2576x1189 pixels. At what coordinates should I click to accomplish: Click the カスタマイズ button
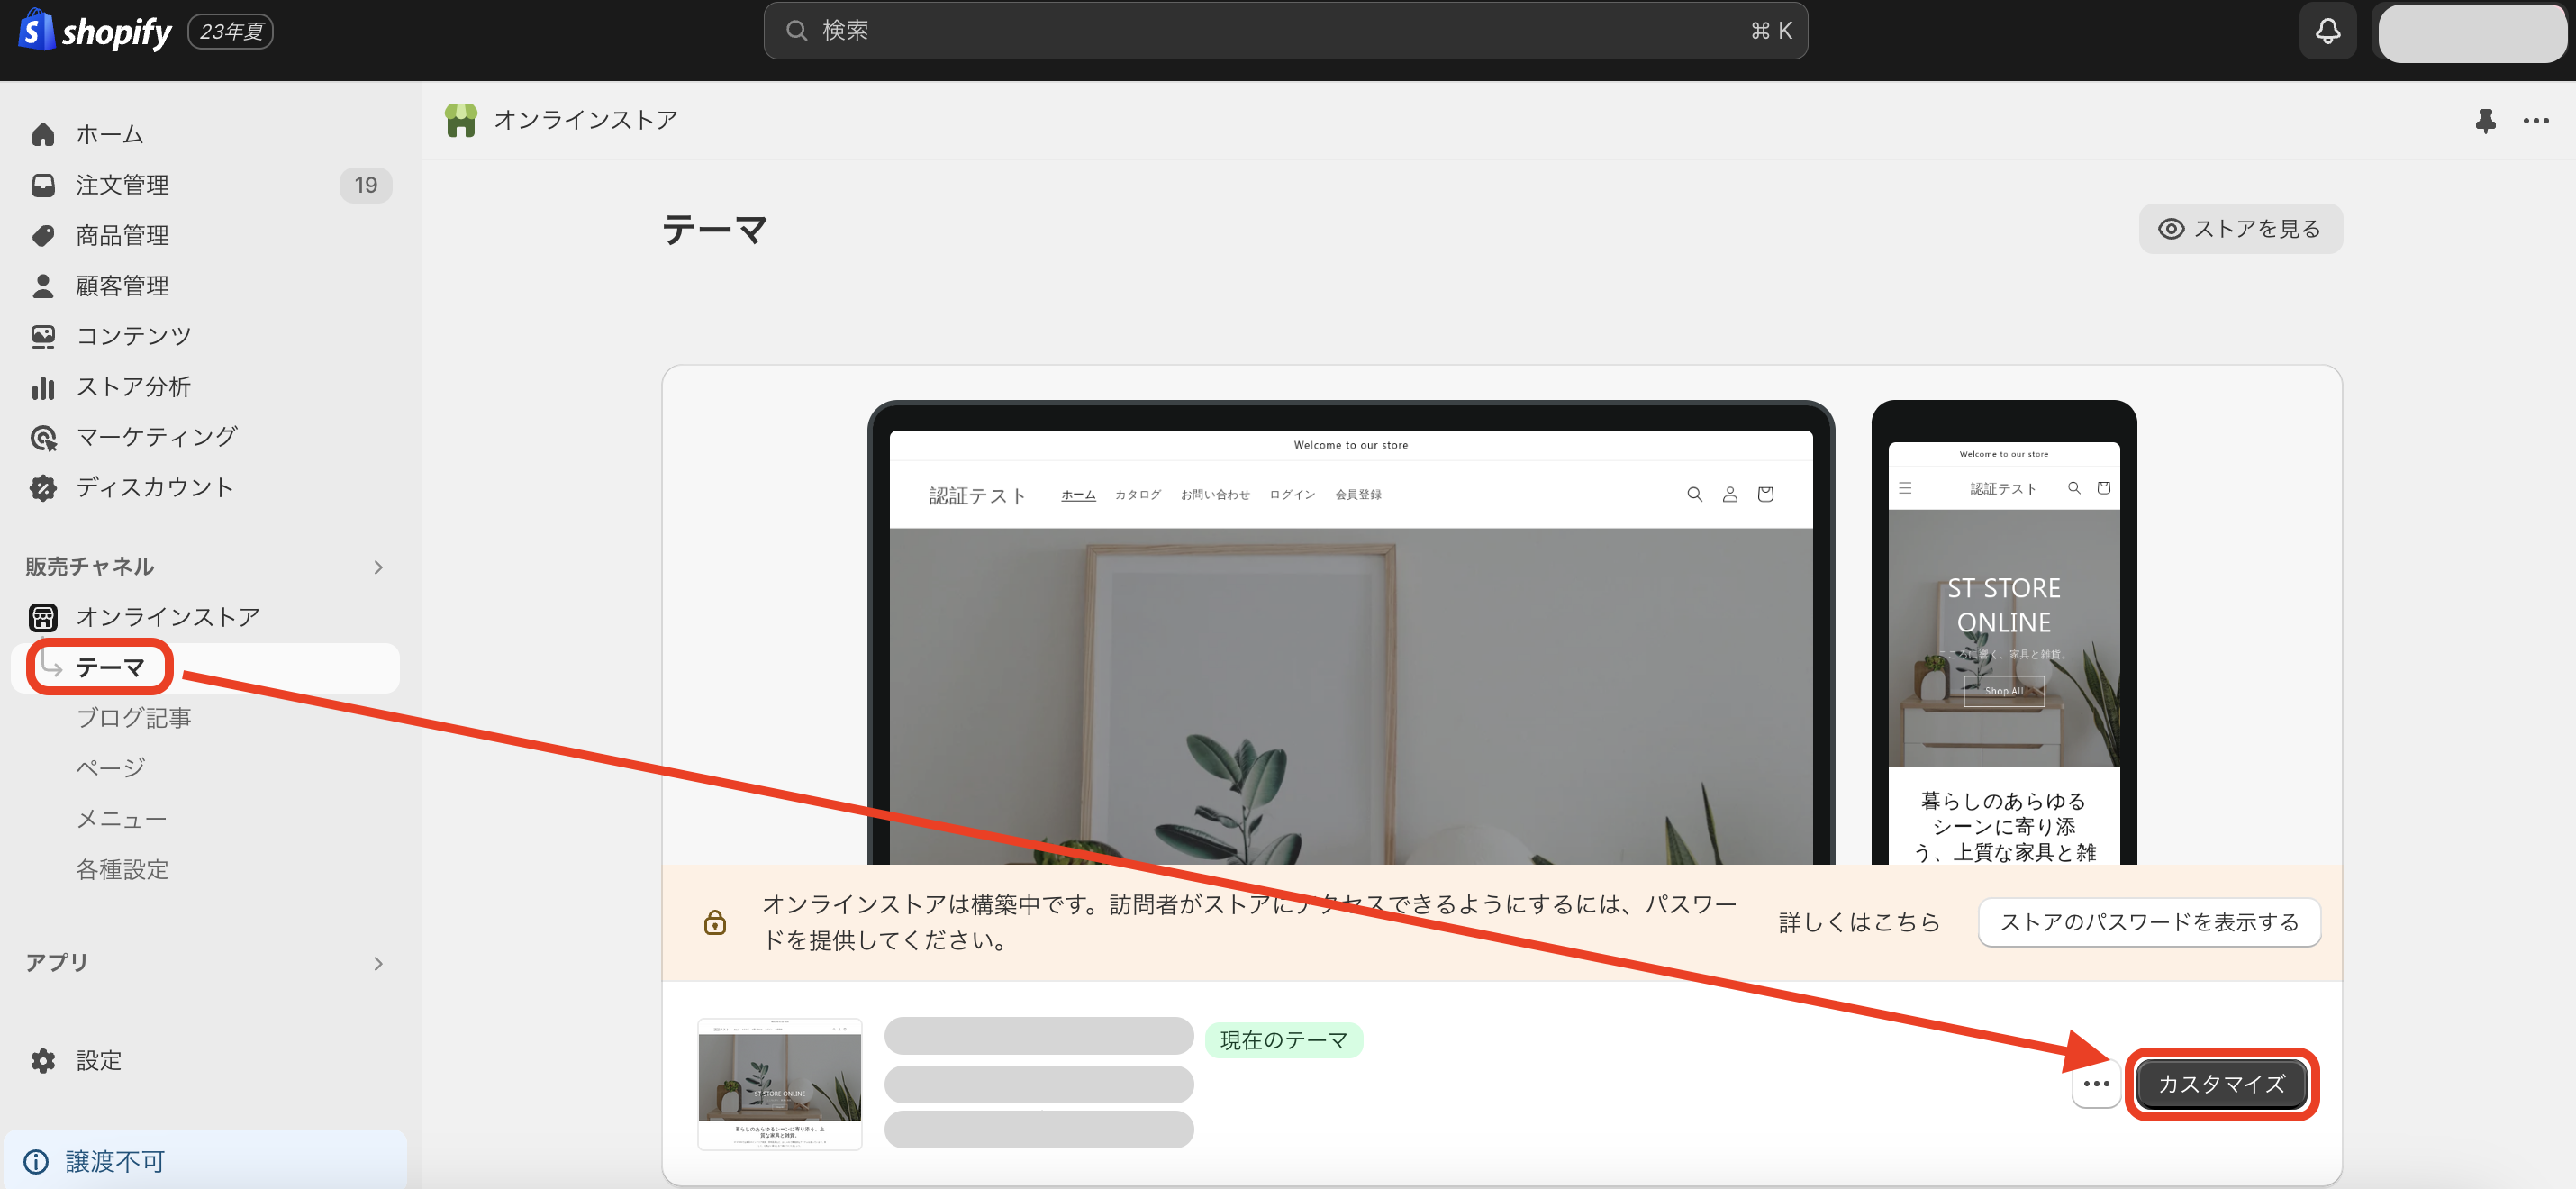(x=2221, y=1084)
